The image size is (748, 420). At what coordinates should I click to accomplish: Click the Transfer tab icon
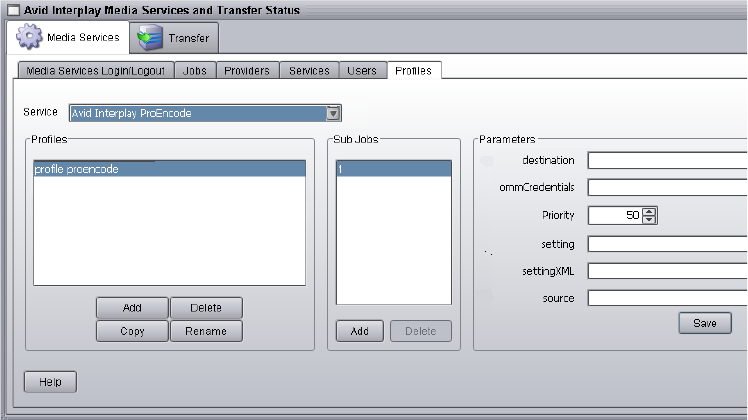click(x=150, y=38)
